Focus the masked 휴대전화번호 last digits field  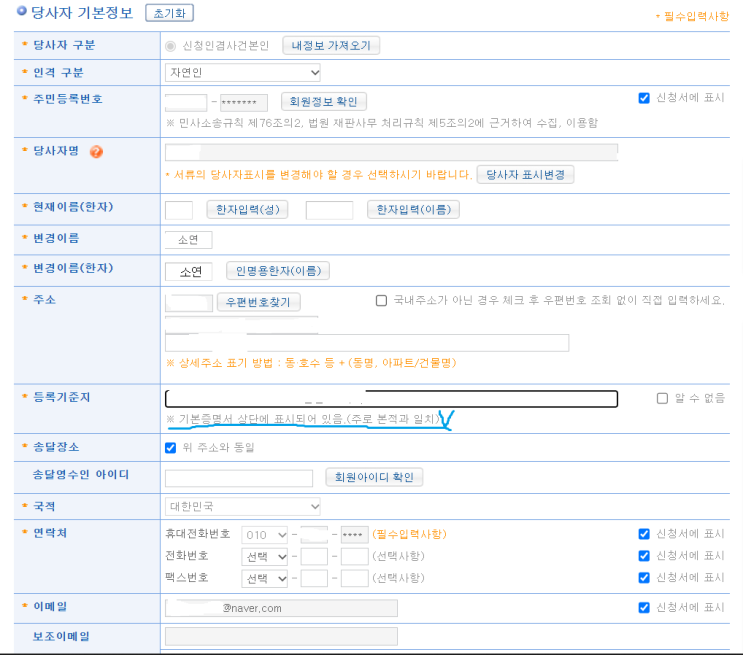354,535
